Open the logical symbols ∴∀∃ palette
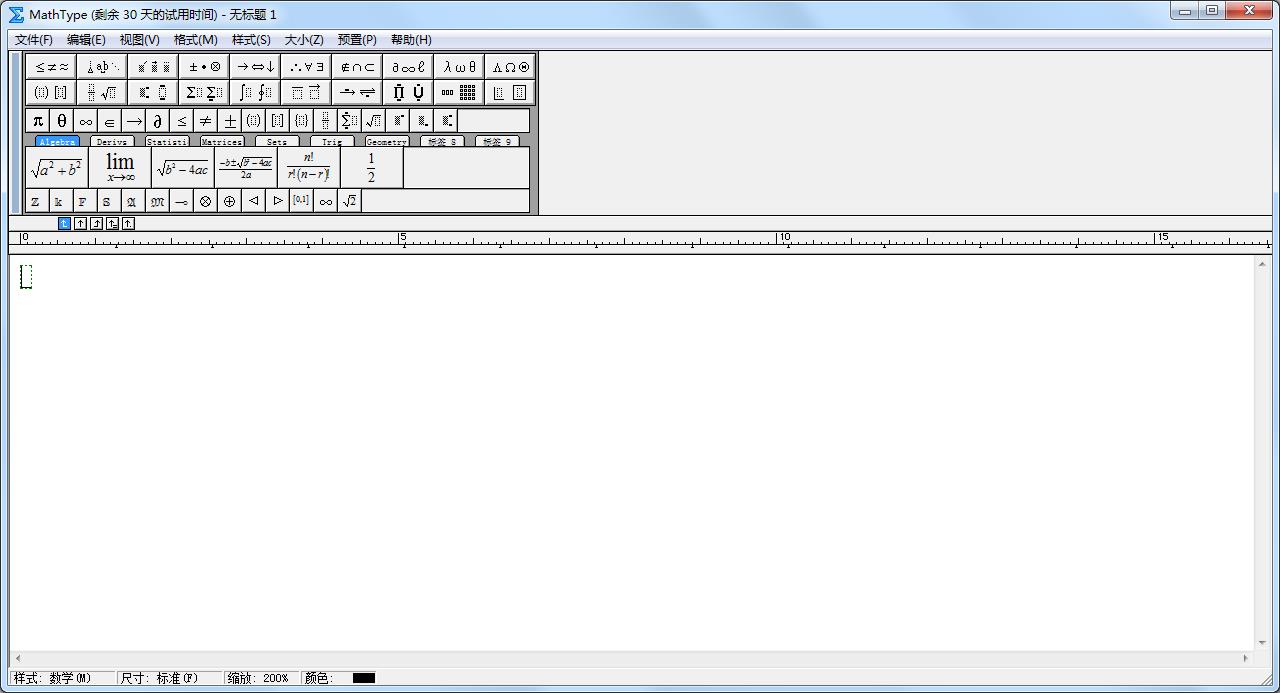The height and width of the screenshot is (693, 1280). [307, 67]
